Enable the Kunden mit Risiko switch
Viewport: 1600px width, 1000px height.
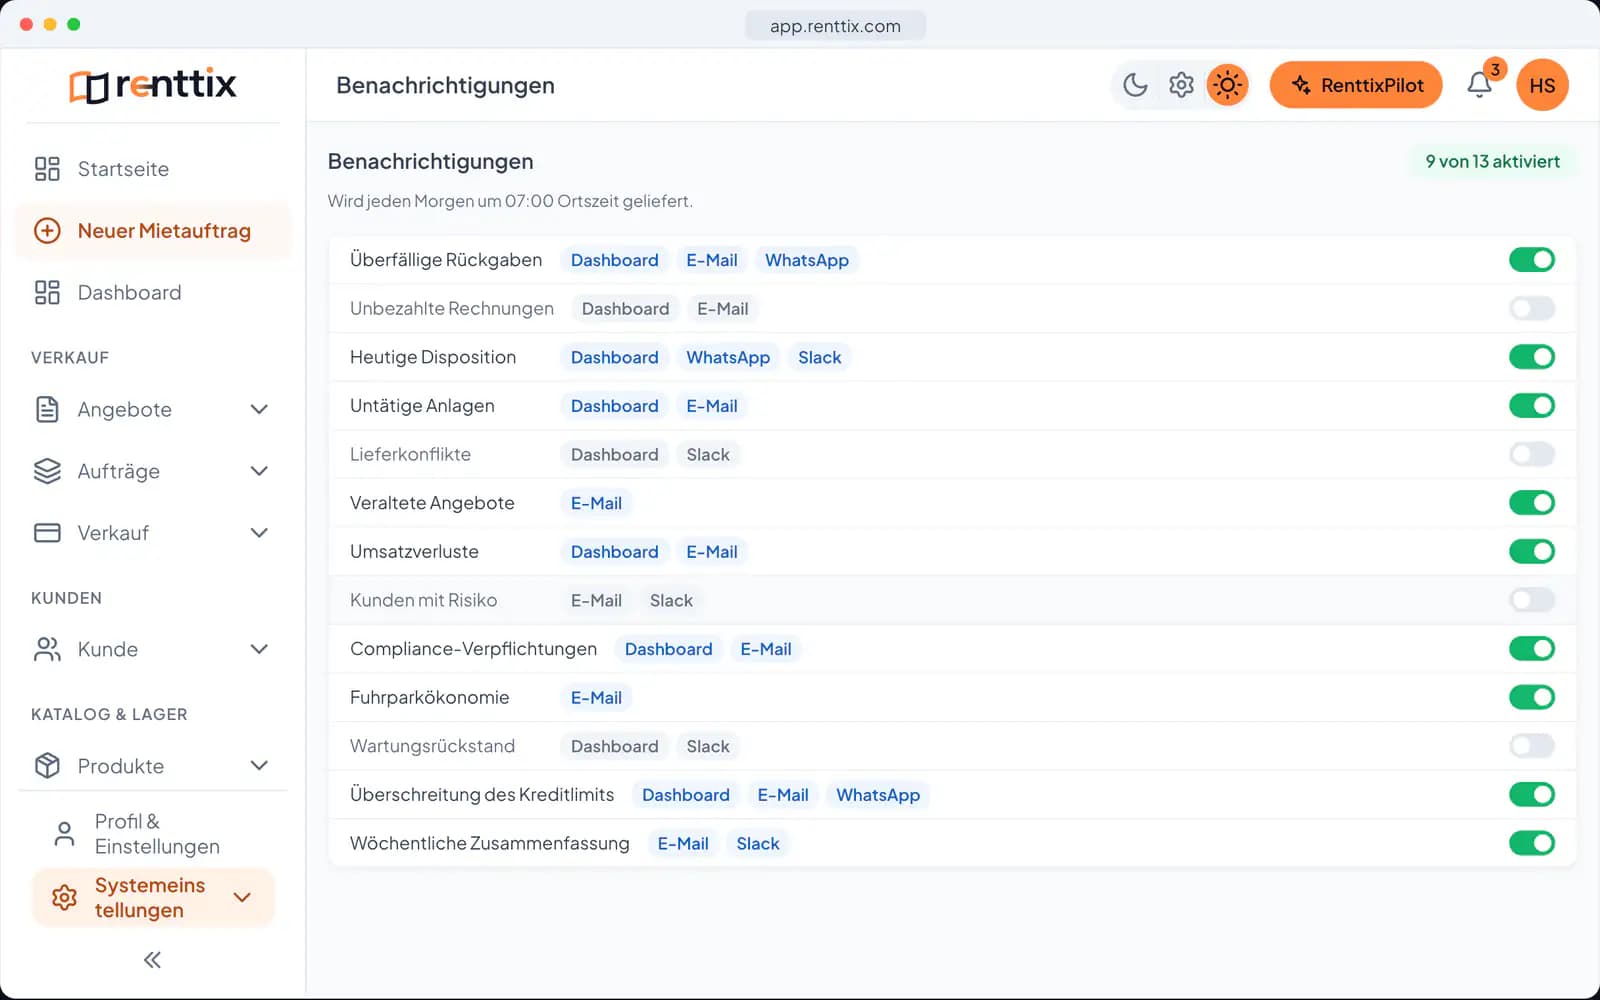pyautogui.click(x=1532, y=600)
